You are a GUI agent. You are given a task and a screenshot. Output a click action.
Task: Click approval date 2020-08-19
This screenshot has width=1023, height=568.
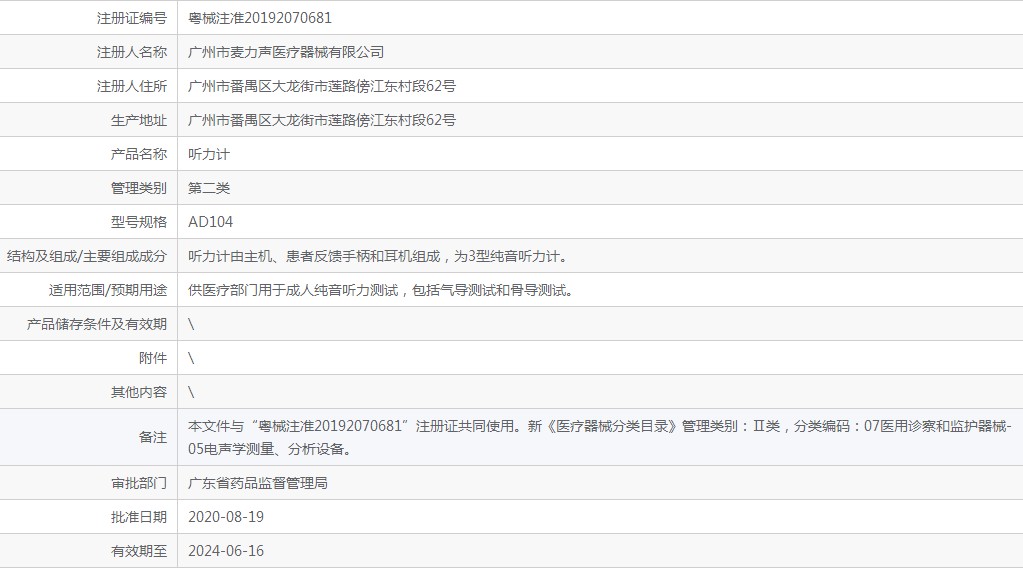coord(226,517)
